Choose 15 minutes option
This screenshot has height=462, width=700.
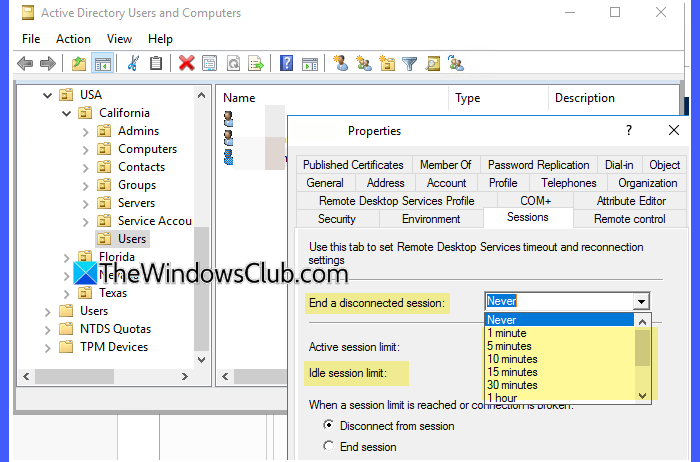pyautogui.click(x=559, y=372)
